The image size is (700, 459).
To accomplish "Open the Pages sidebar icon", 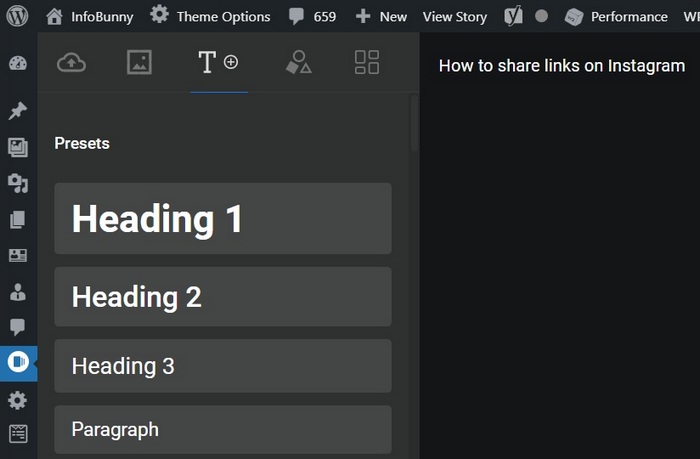I will (18, 220).
